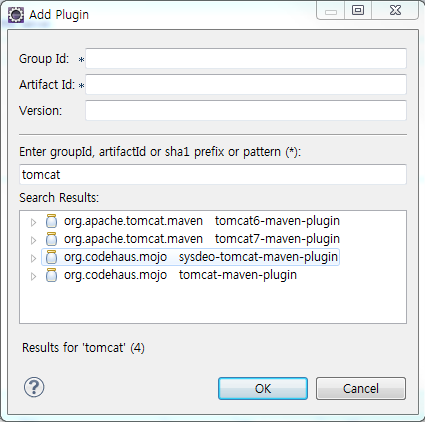Expand the tomcat7-maven-plugin tree node
425x422 pixels.
click(33, 240)
